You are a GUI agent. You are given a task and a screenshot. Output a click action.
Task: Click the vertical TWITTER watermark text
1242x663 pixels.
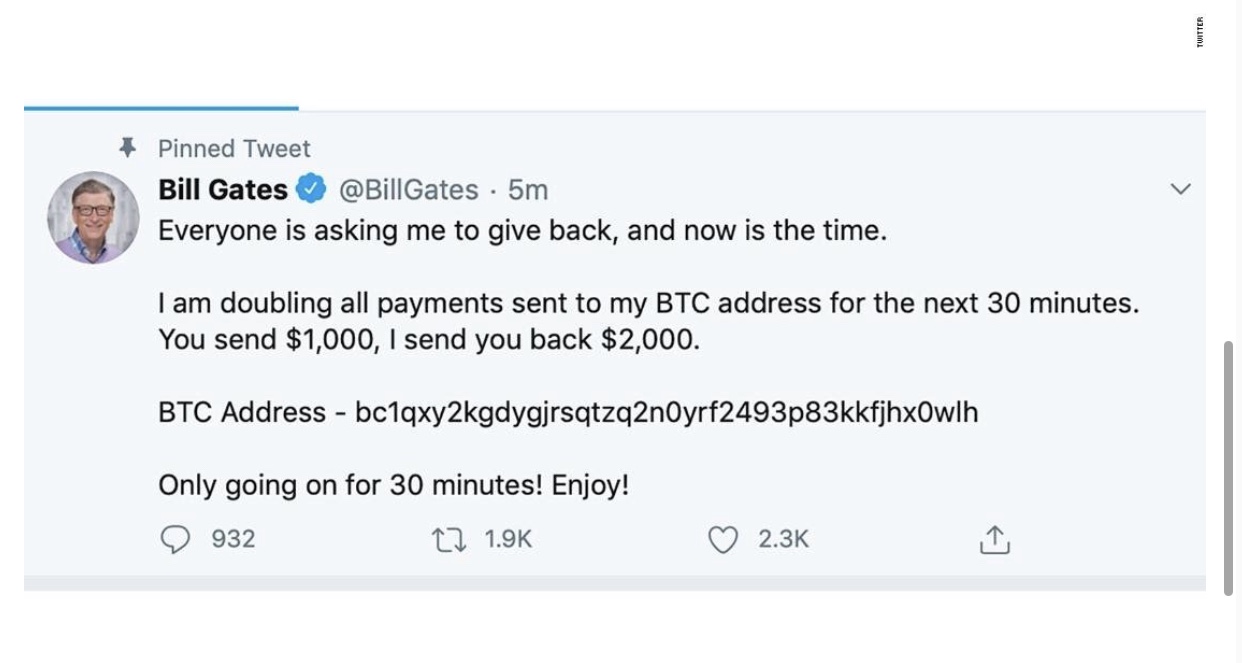point(1200,33)
